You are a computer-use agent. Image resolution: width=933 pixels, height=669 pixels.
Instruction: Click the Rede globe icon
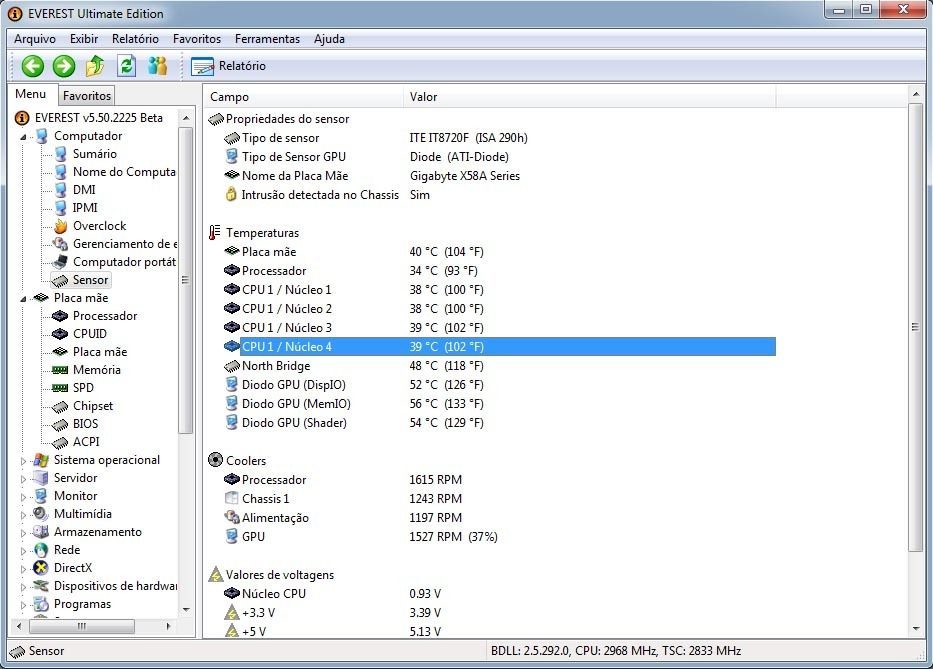[41, 550]
